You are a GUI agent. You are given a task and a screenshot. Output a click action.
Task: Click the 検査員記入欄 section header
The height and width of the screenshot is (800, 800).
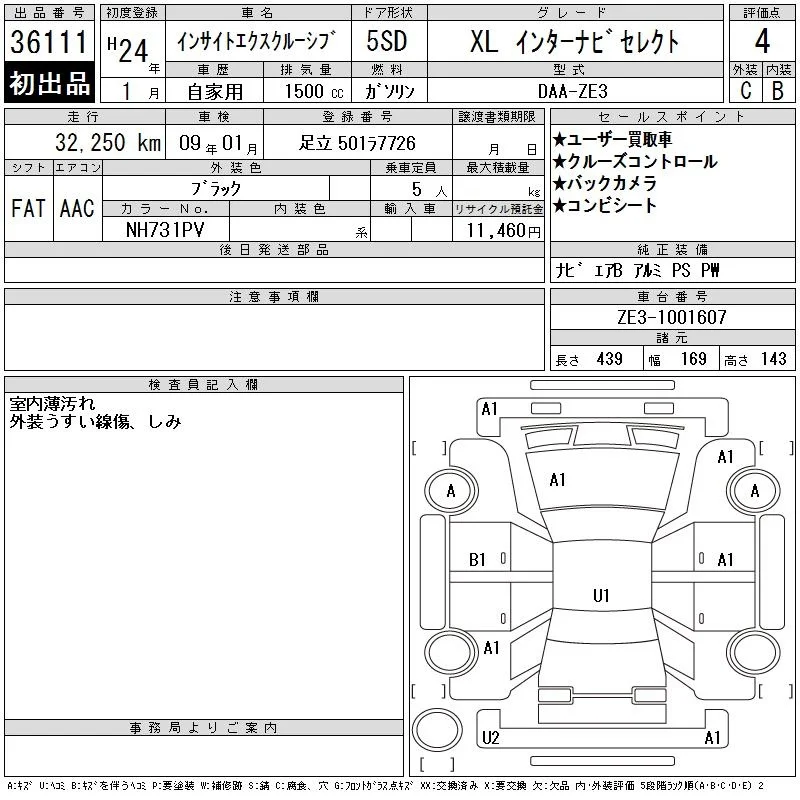pos(204,385)
